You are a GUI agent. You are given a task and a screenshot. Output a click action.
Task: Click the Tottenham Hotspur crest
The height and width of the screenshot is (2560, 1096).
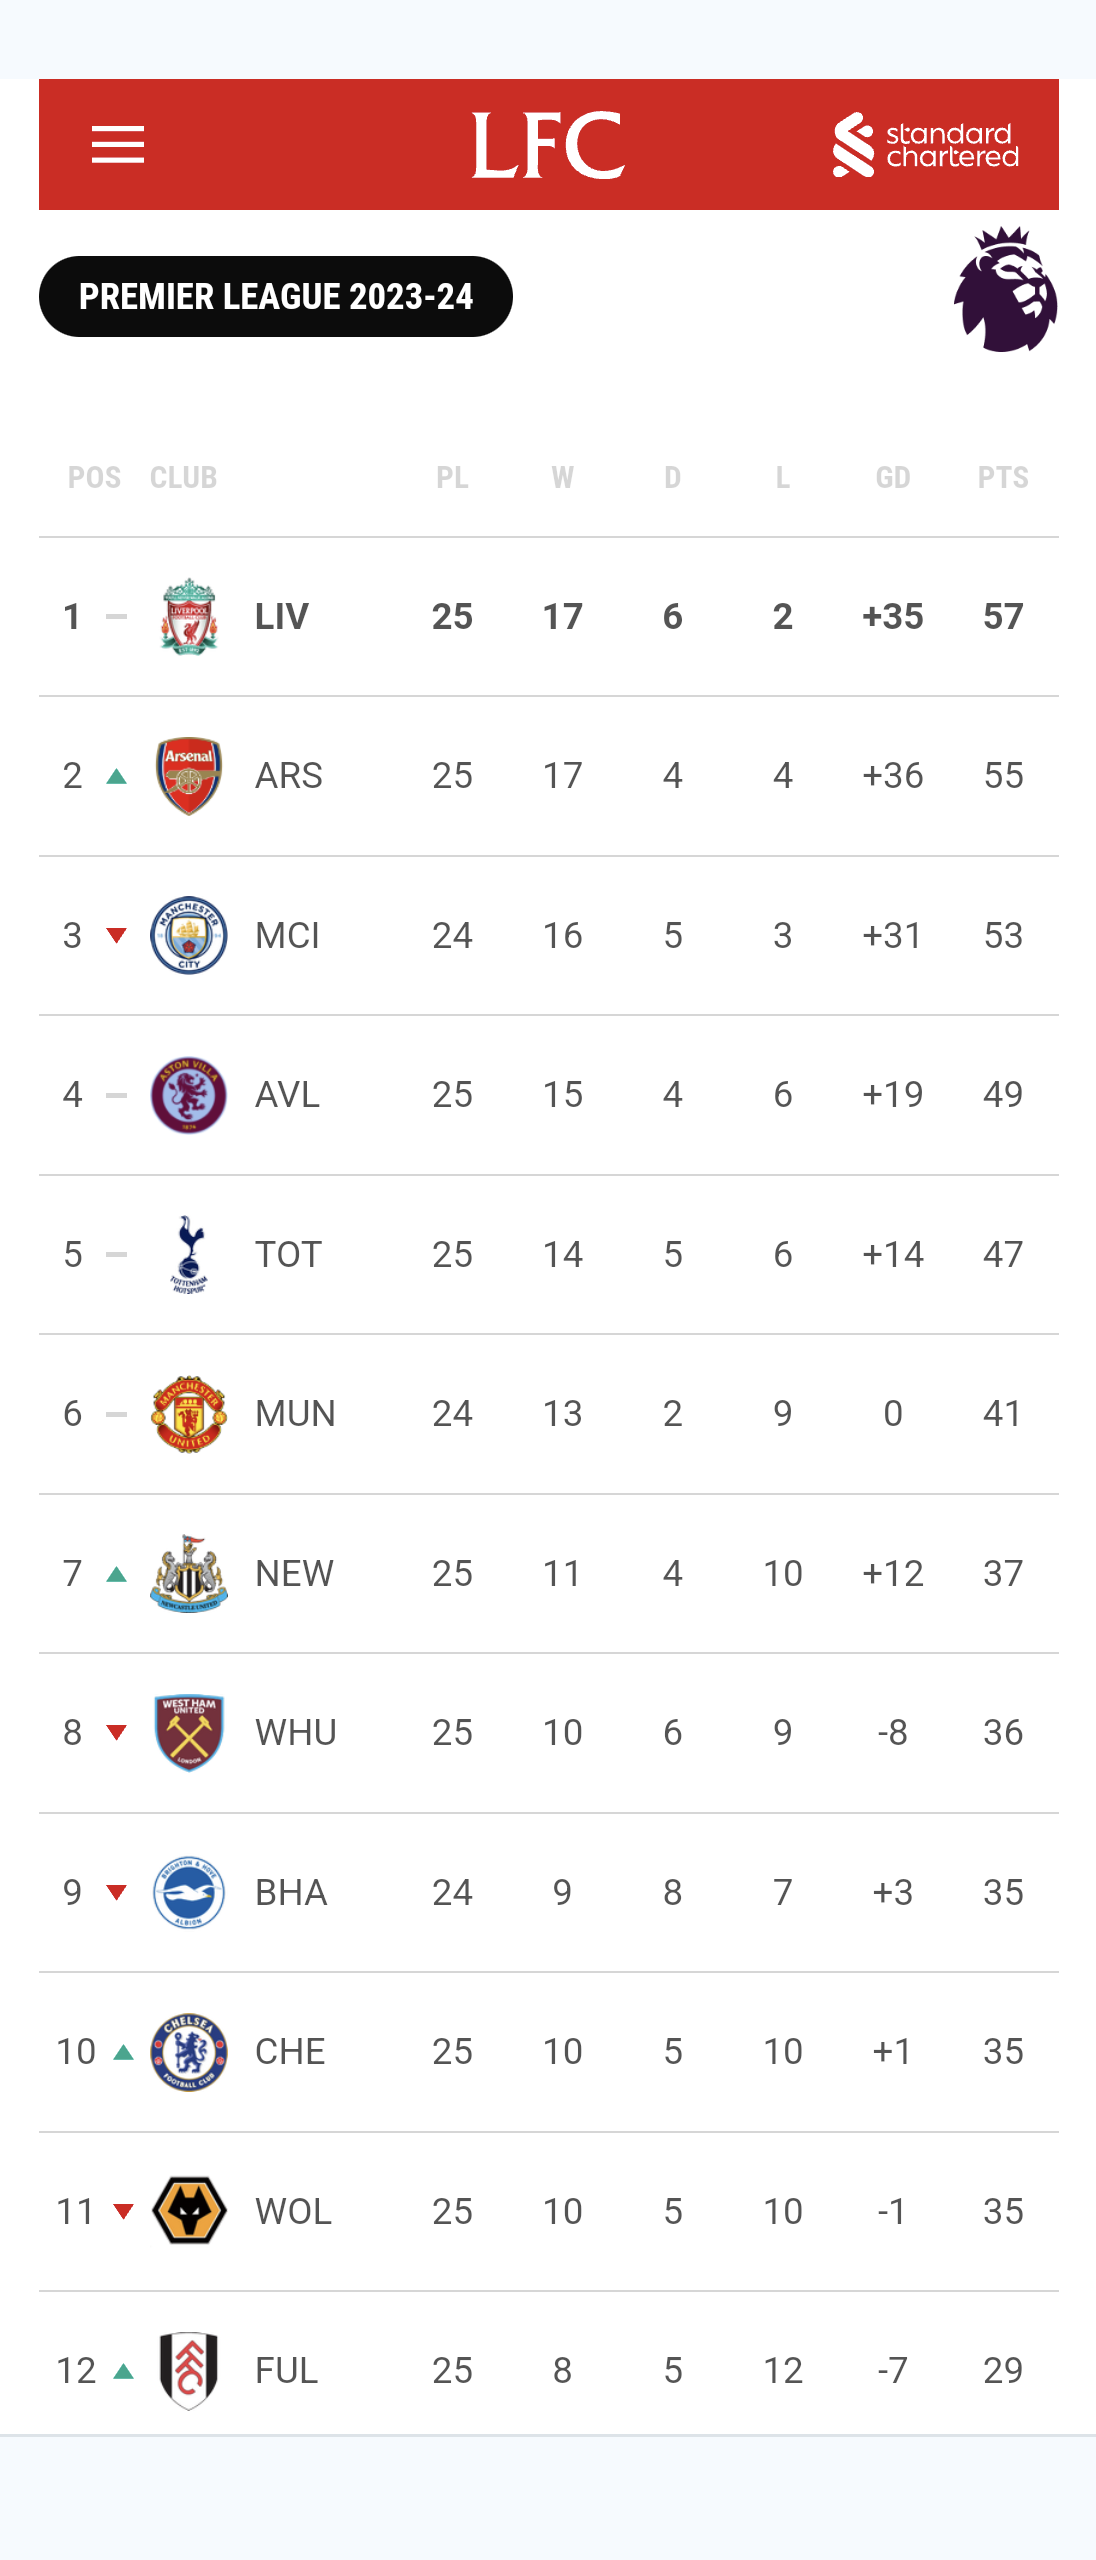pos(189,1254)
